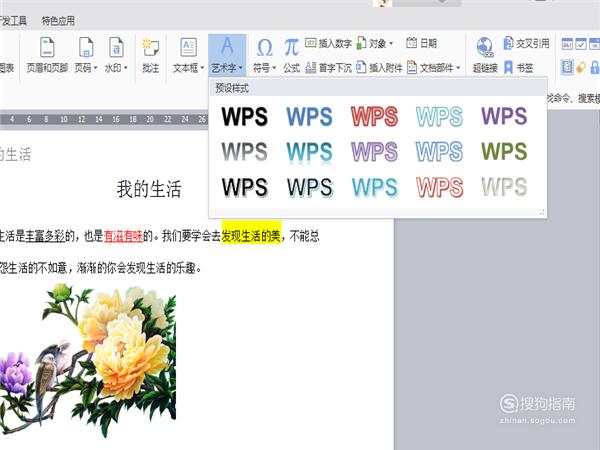Choose the red outlined WPS style, third row
This screenshot has height=450, width=600.
pos(439,187)
